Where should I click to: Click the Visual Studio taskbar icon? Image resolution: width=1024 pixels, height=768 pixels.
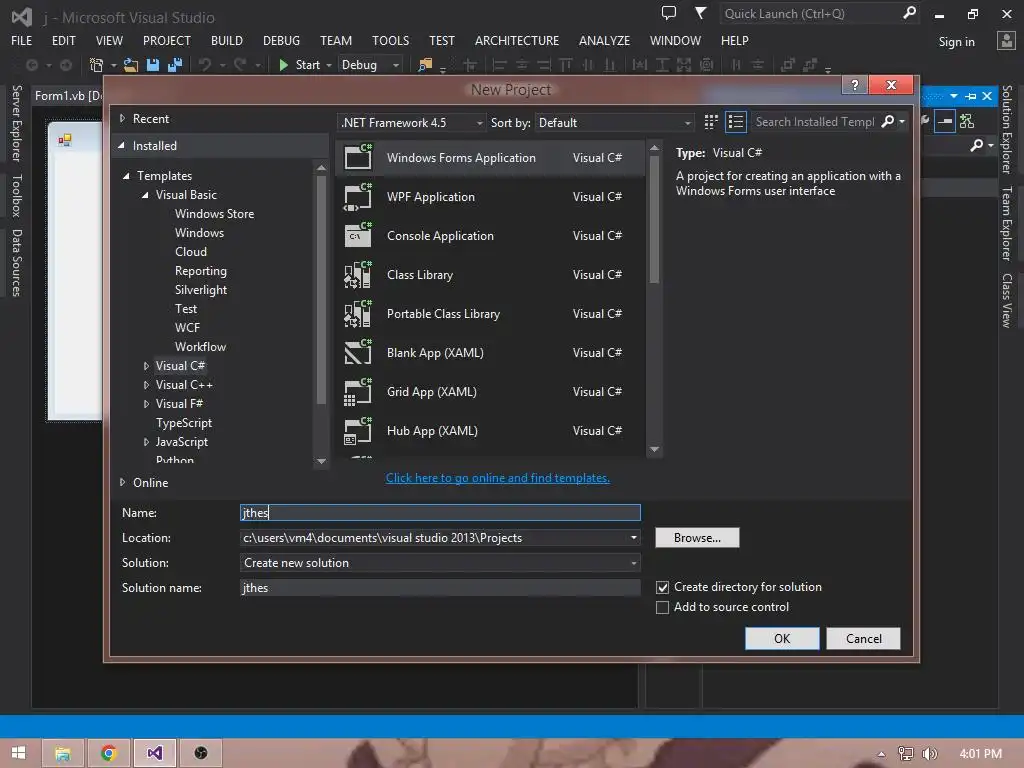click(x=155, y=754)
